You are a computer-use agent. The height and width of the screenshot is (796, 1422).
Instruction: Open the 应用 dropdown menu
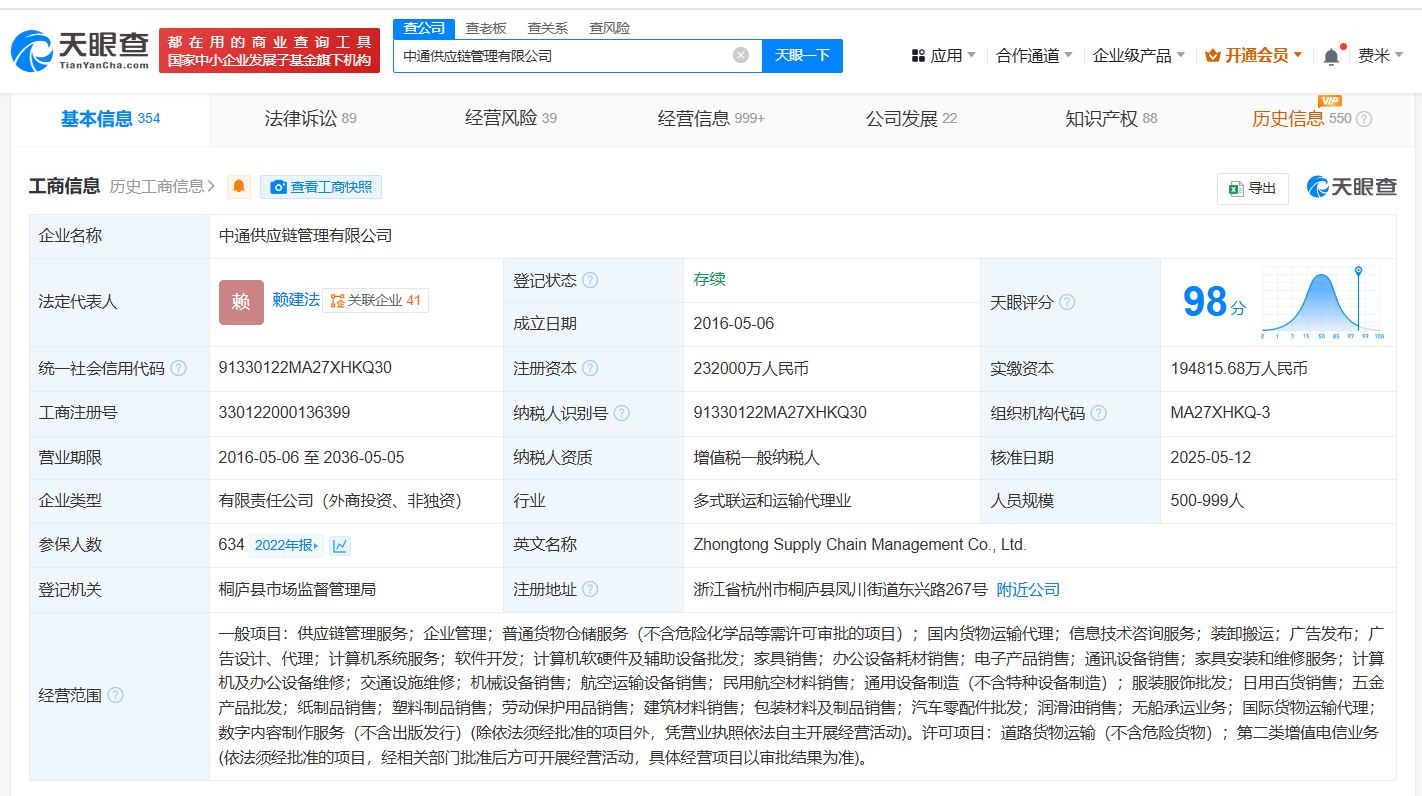[944, 55]
